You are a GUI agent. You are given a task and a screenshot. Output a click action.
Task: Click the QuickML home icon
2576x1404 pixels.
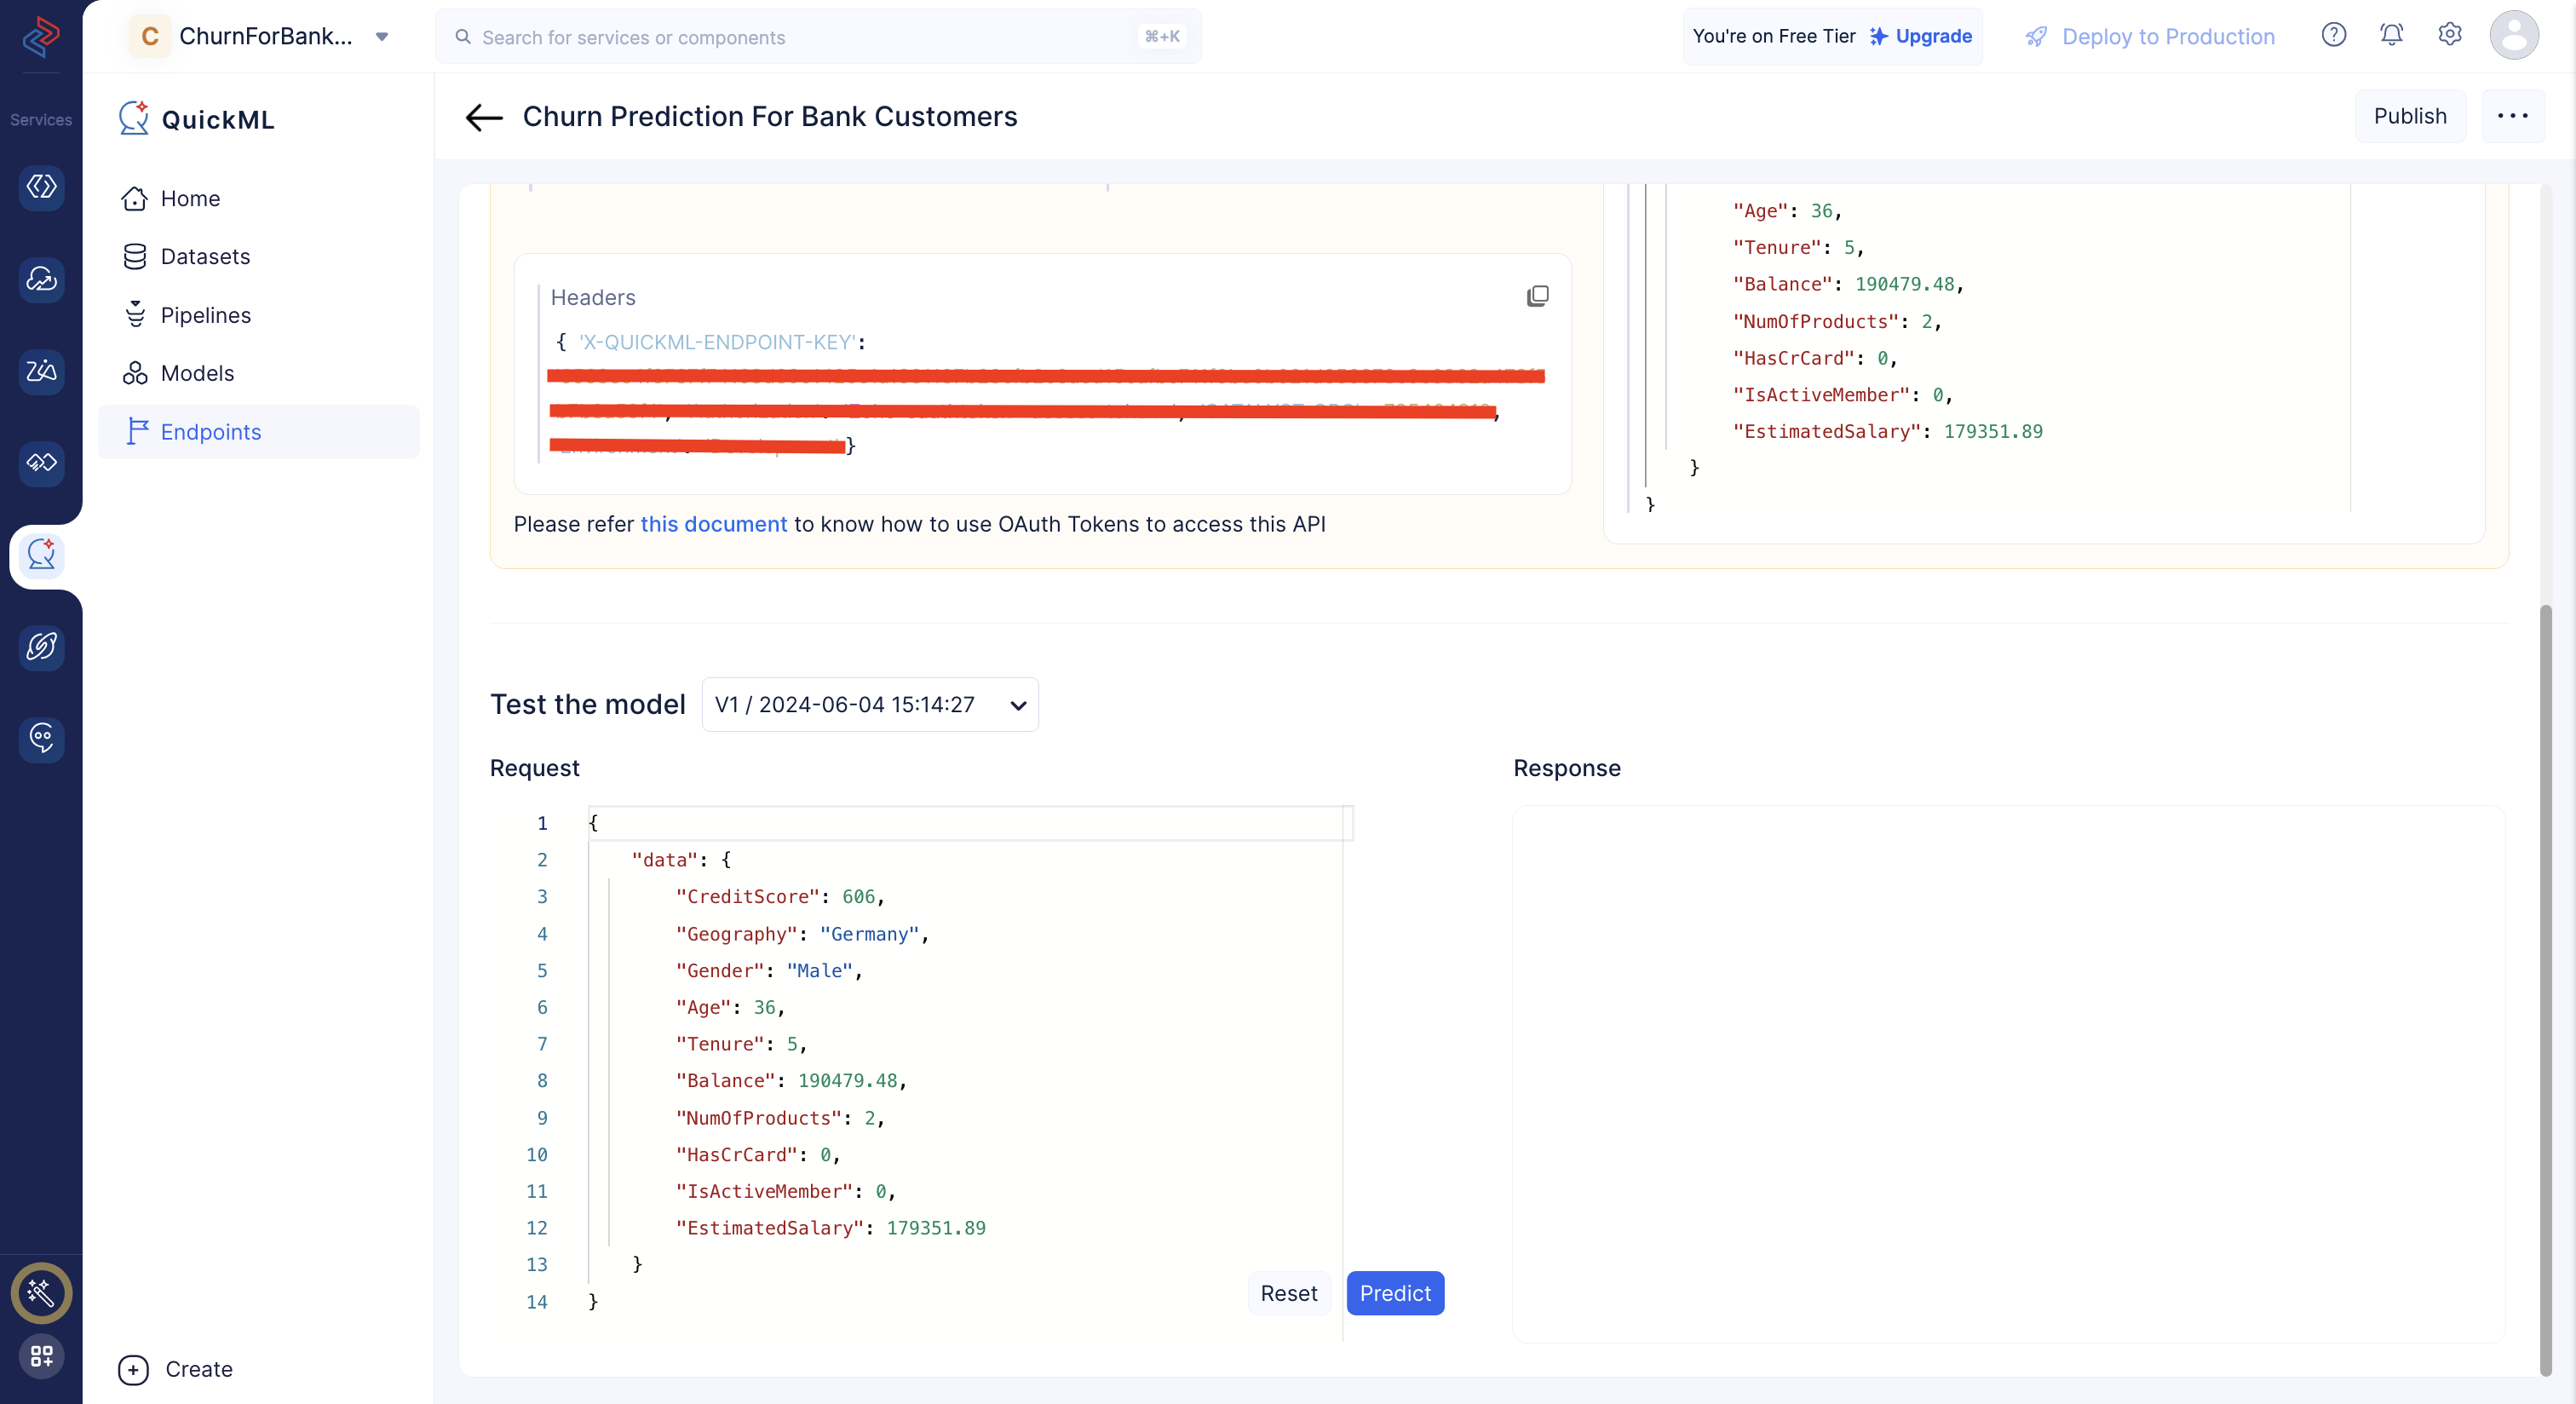tap(133, 118)
